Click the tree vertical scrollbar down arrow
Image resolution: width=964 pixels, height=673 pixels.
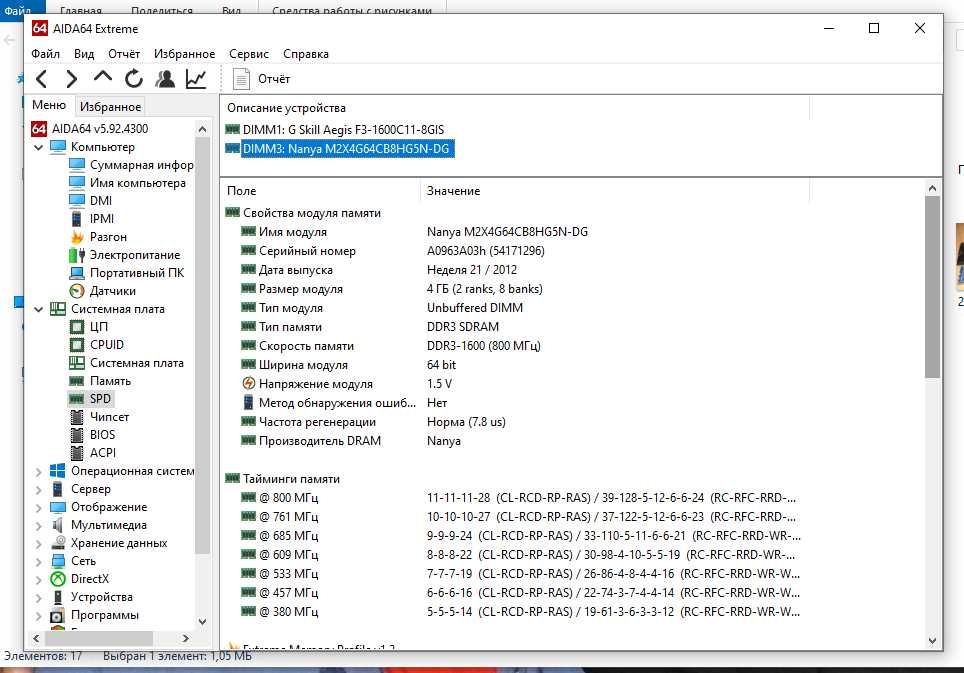point(202,622)
